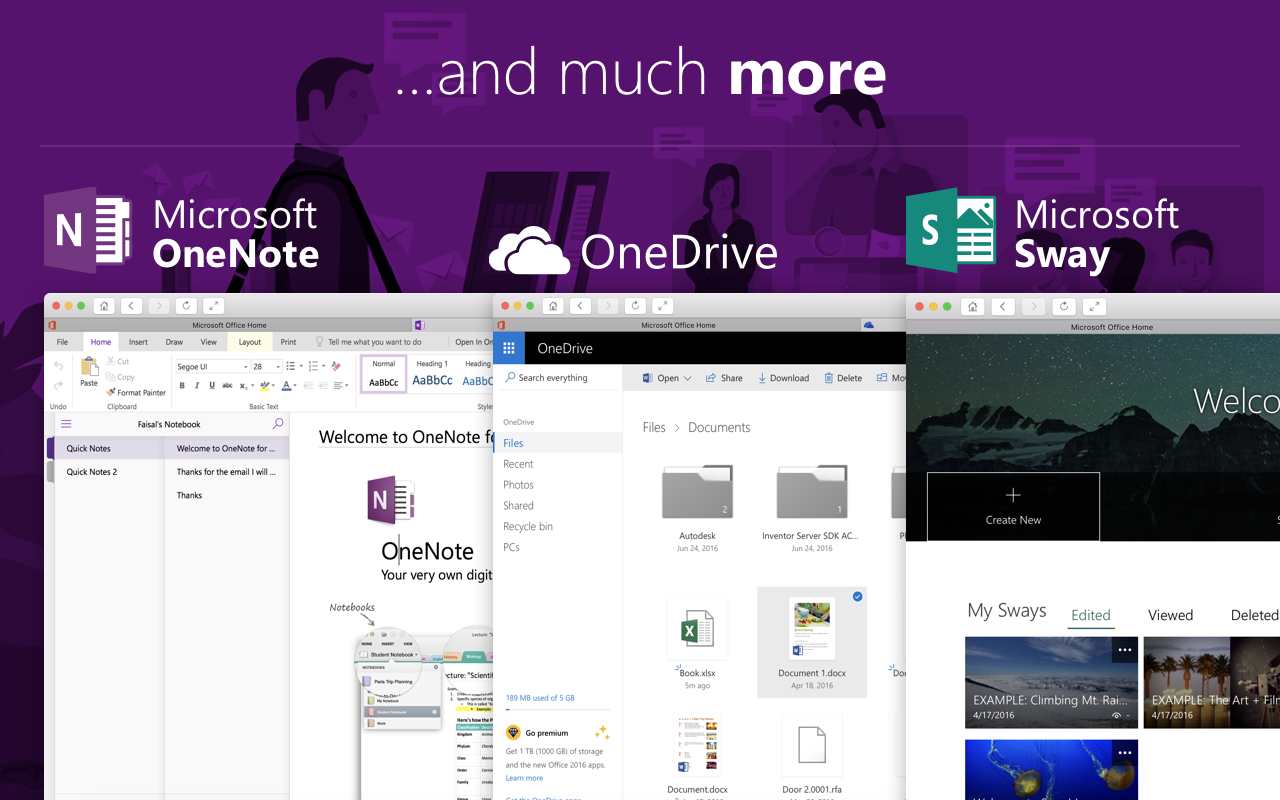Click the Learn more link in OneDrive

(524, 778)
